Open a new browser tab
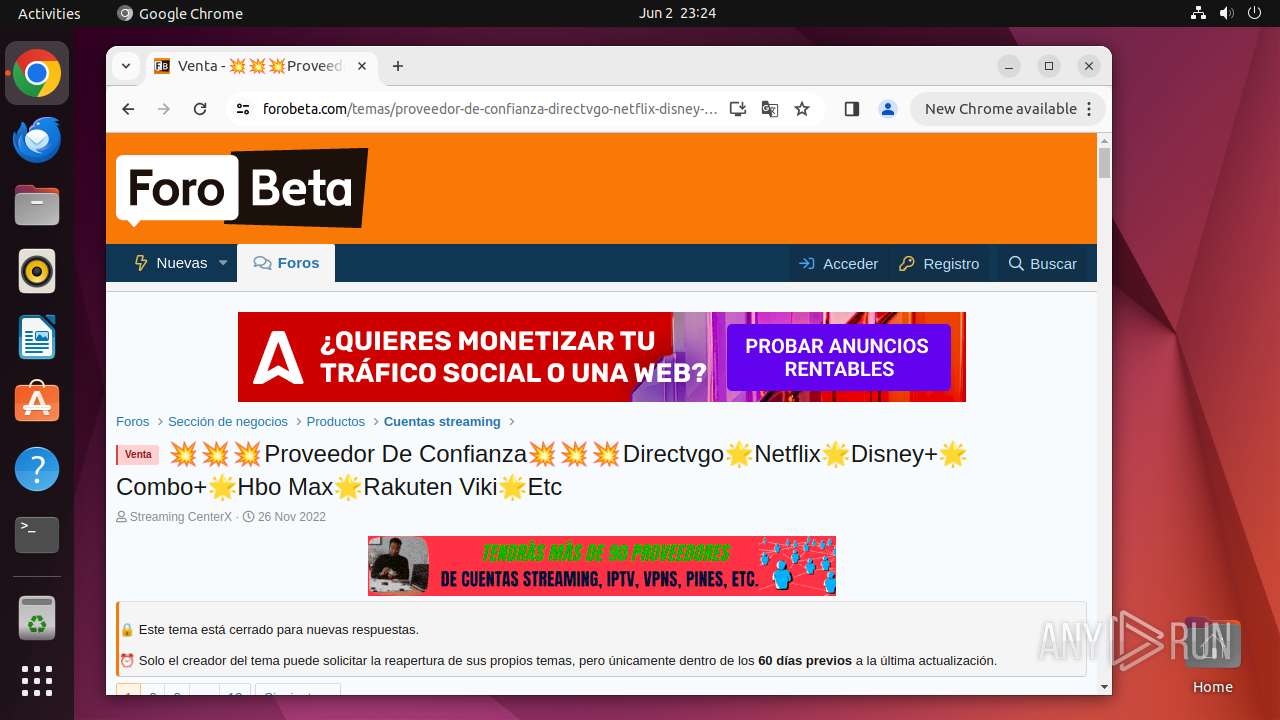1280x720 pixels. 398,66
